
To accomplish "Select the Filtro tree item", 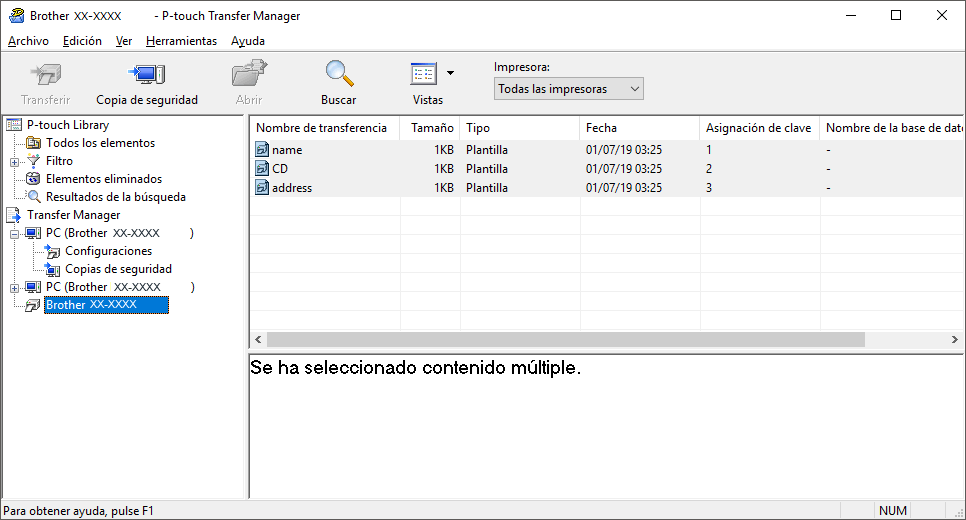I will point(59,161).
